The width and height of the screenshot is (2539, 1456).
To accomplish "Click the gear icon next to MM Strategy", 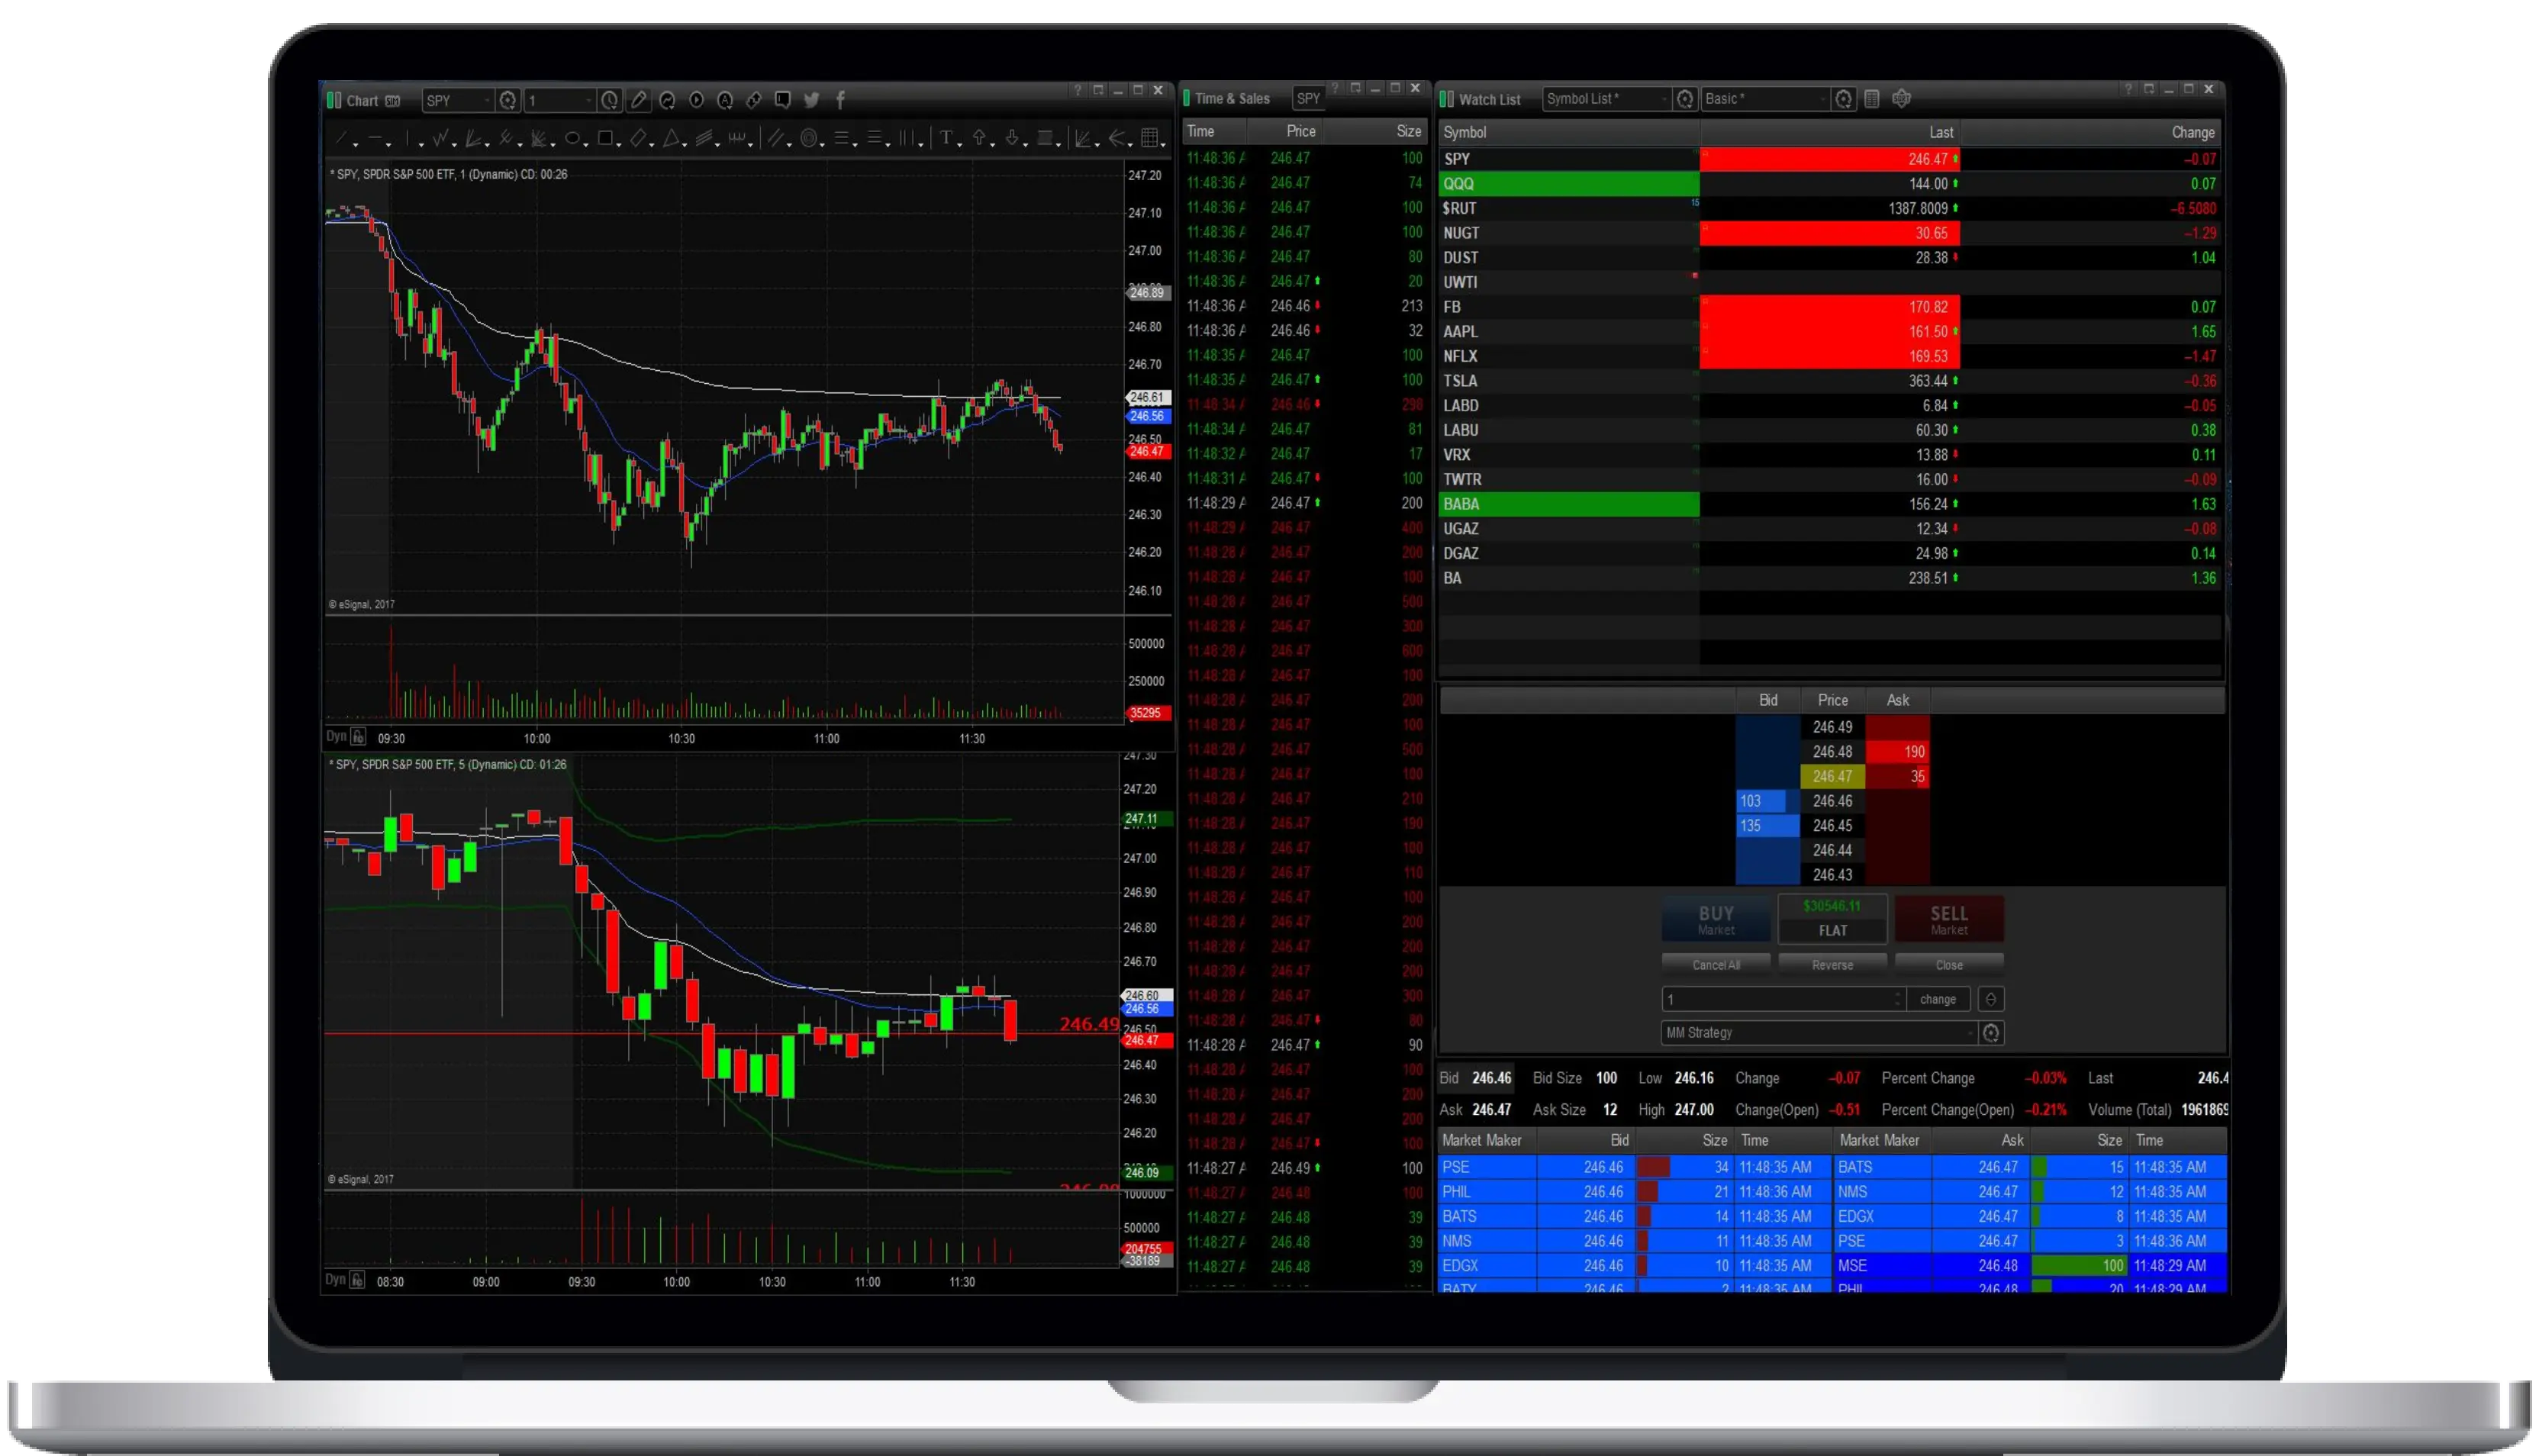I will (1991, 1033).
